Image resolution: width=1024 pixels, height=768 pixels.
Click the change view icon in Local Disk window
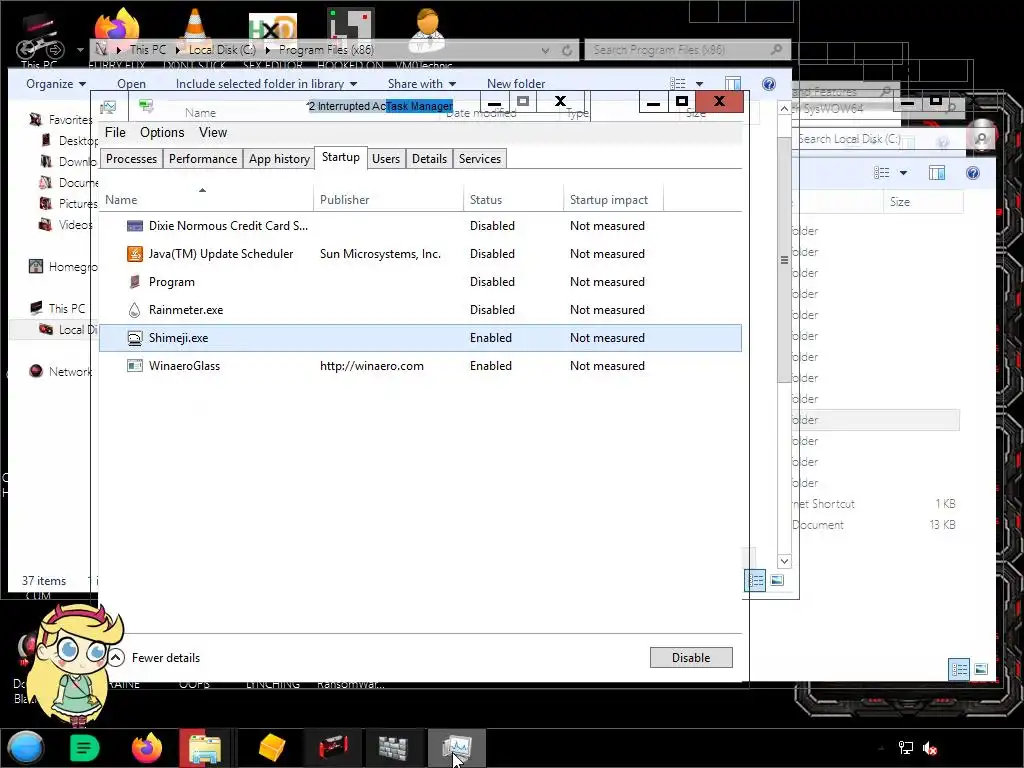click(882, 173)
